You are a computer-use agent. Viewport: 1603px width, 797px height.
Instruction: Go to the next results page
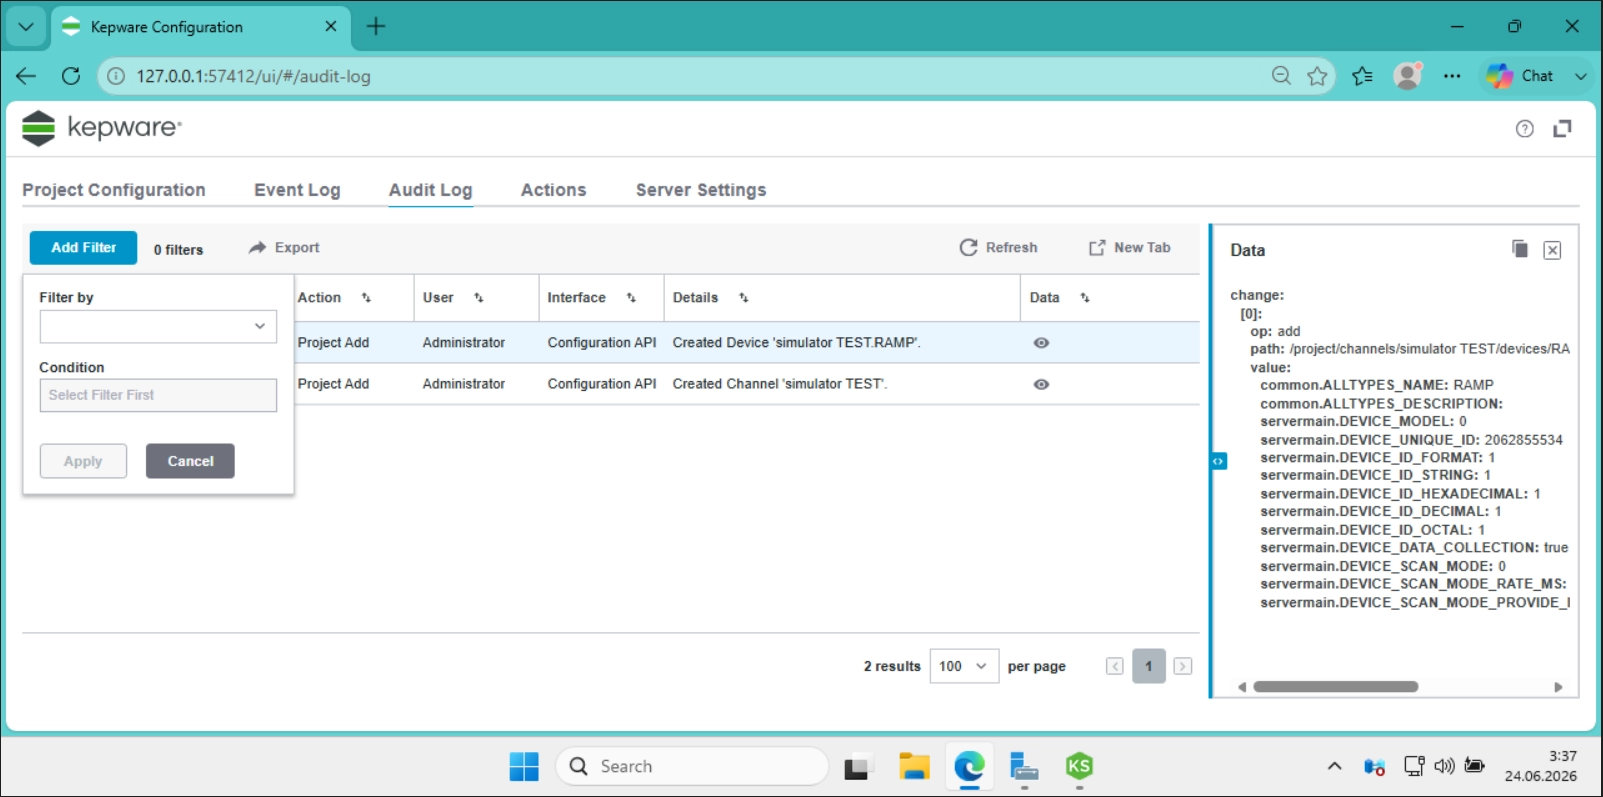tap(1183, 666)
